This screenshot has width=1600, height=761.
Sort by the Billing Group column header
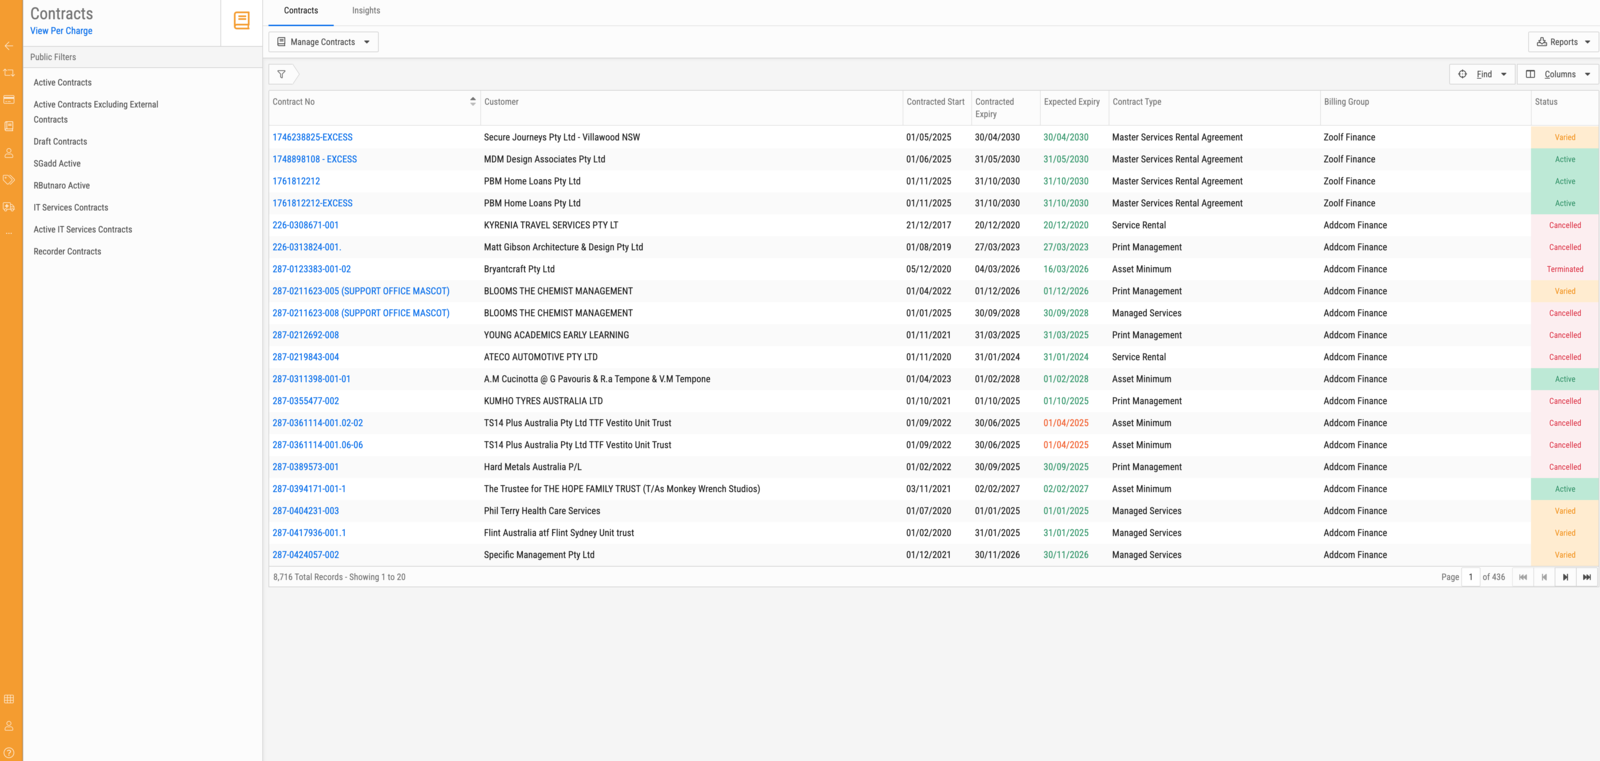tap(1347, 102)
